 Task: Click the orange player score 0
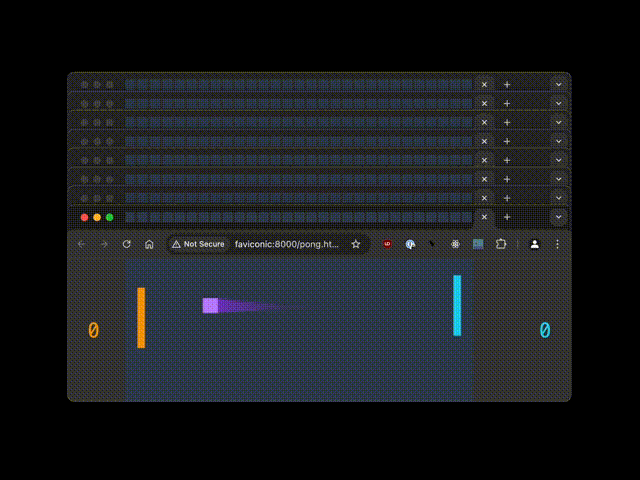click(x=93, y=330)
